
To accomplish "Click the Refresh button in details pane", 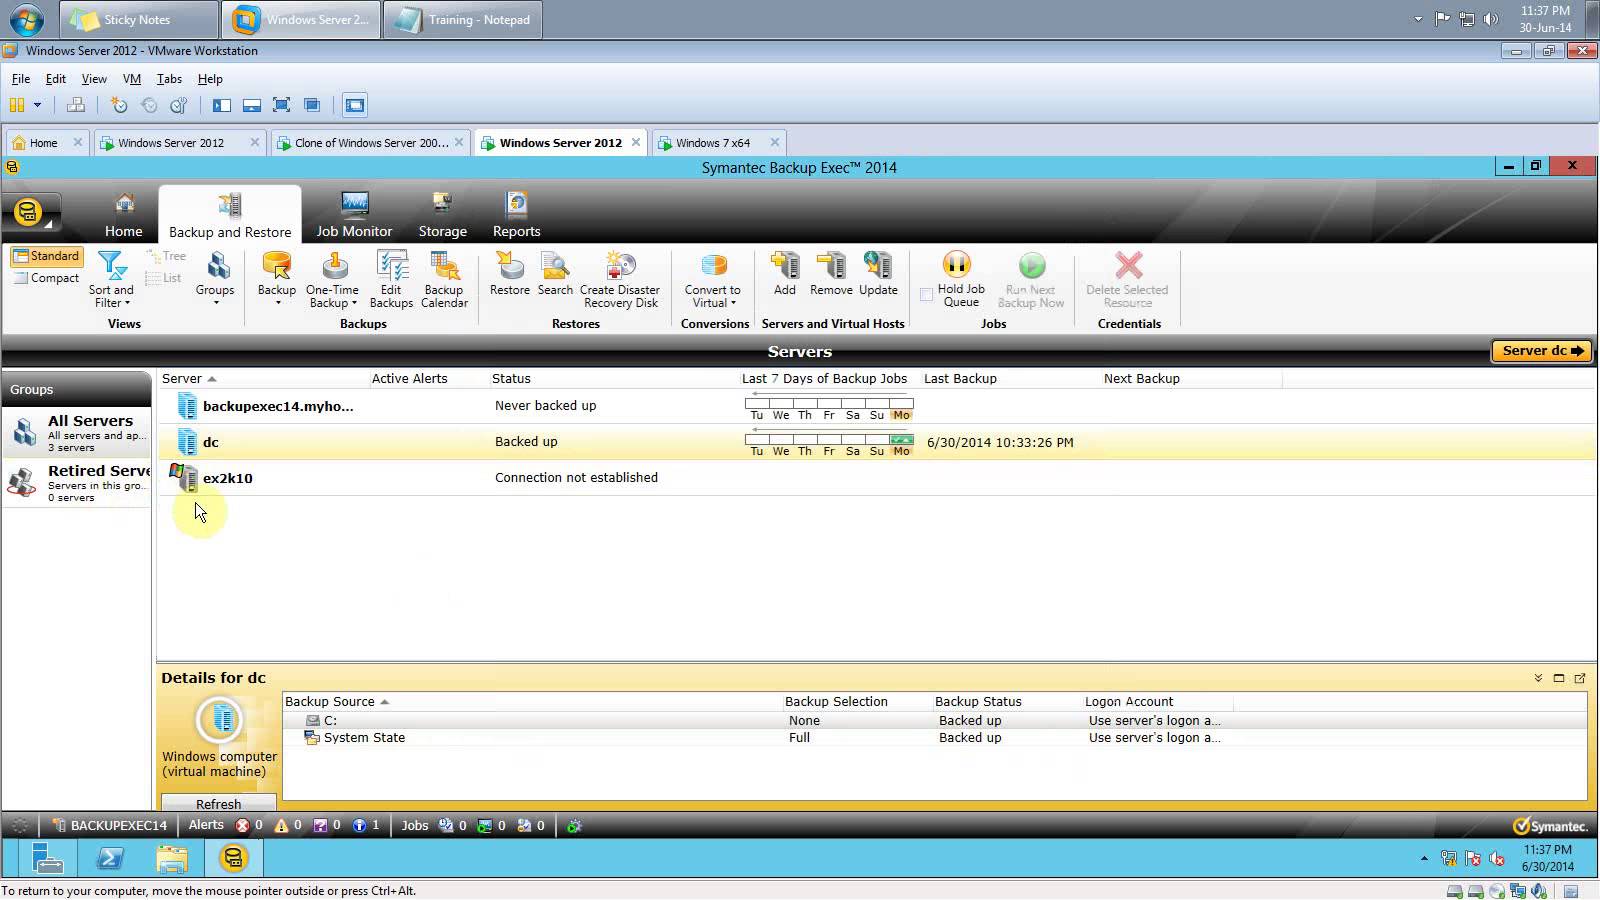I will click(x=218, y=803).
